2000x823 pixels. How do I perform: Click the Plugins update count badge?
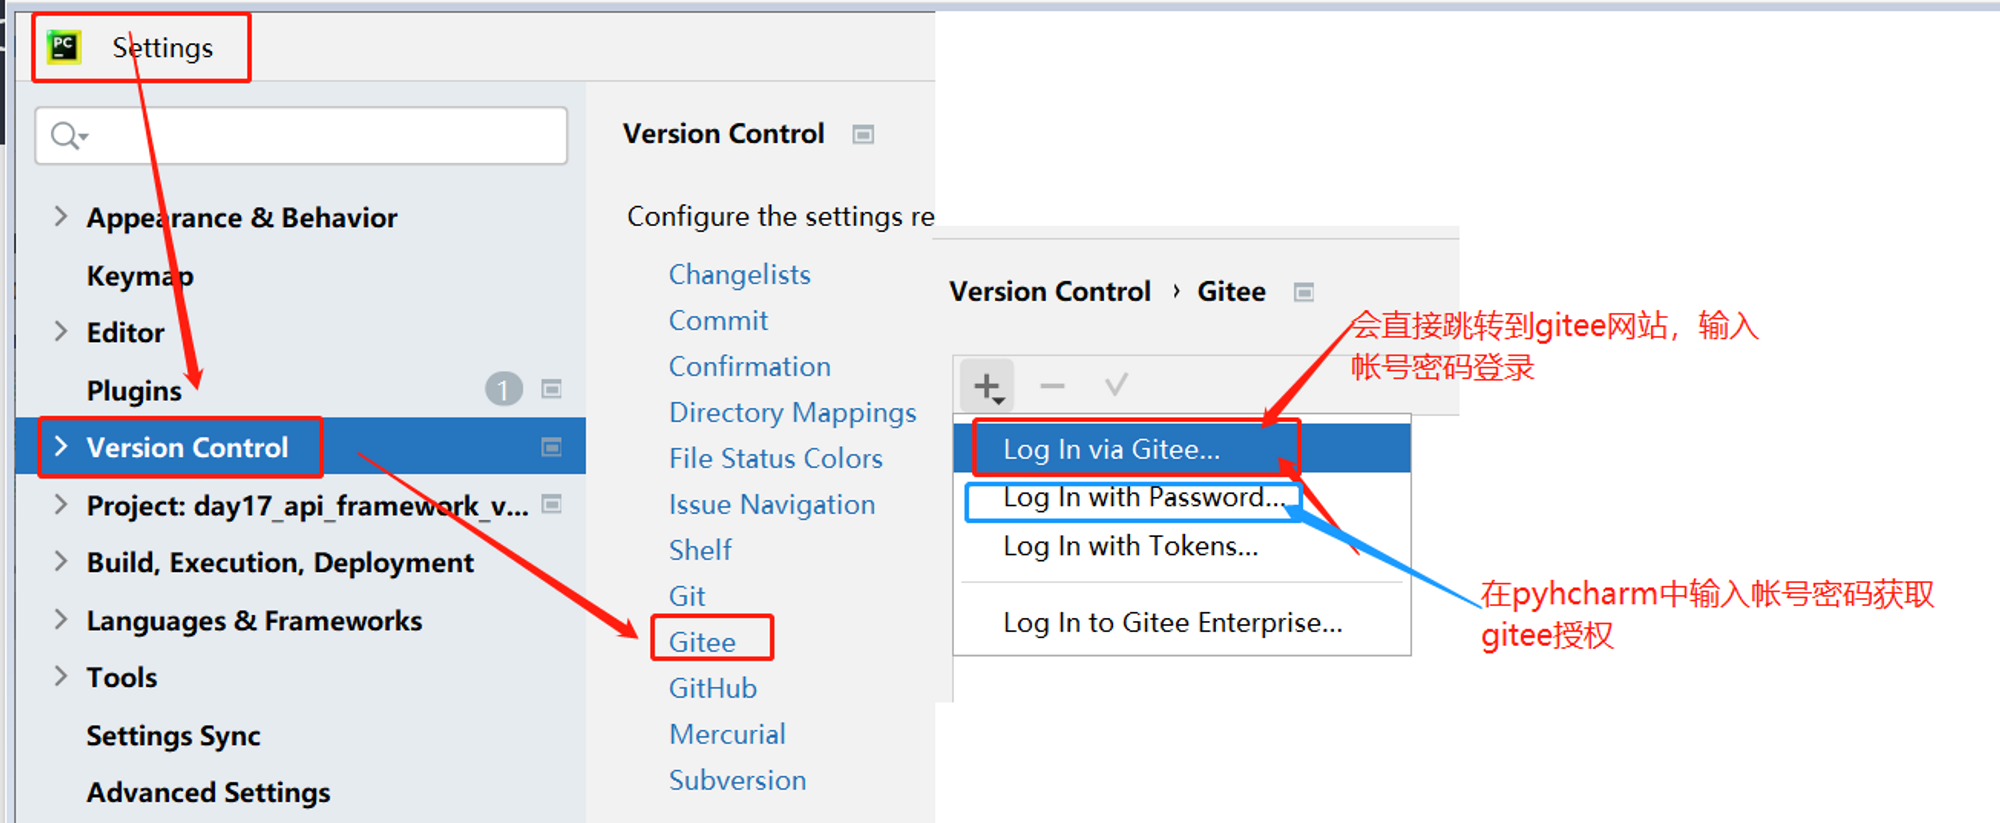[x=504, y=389]
